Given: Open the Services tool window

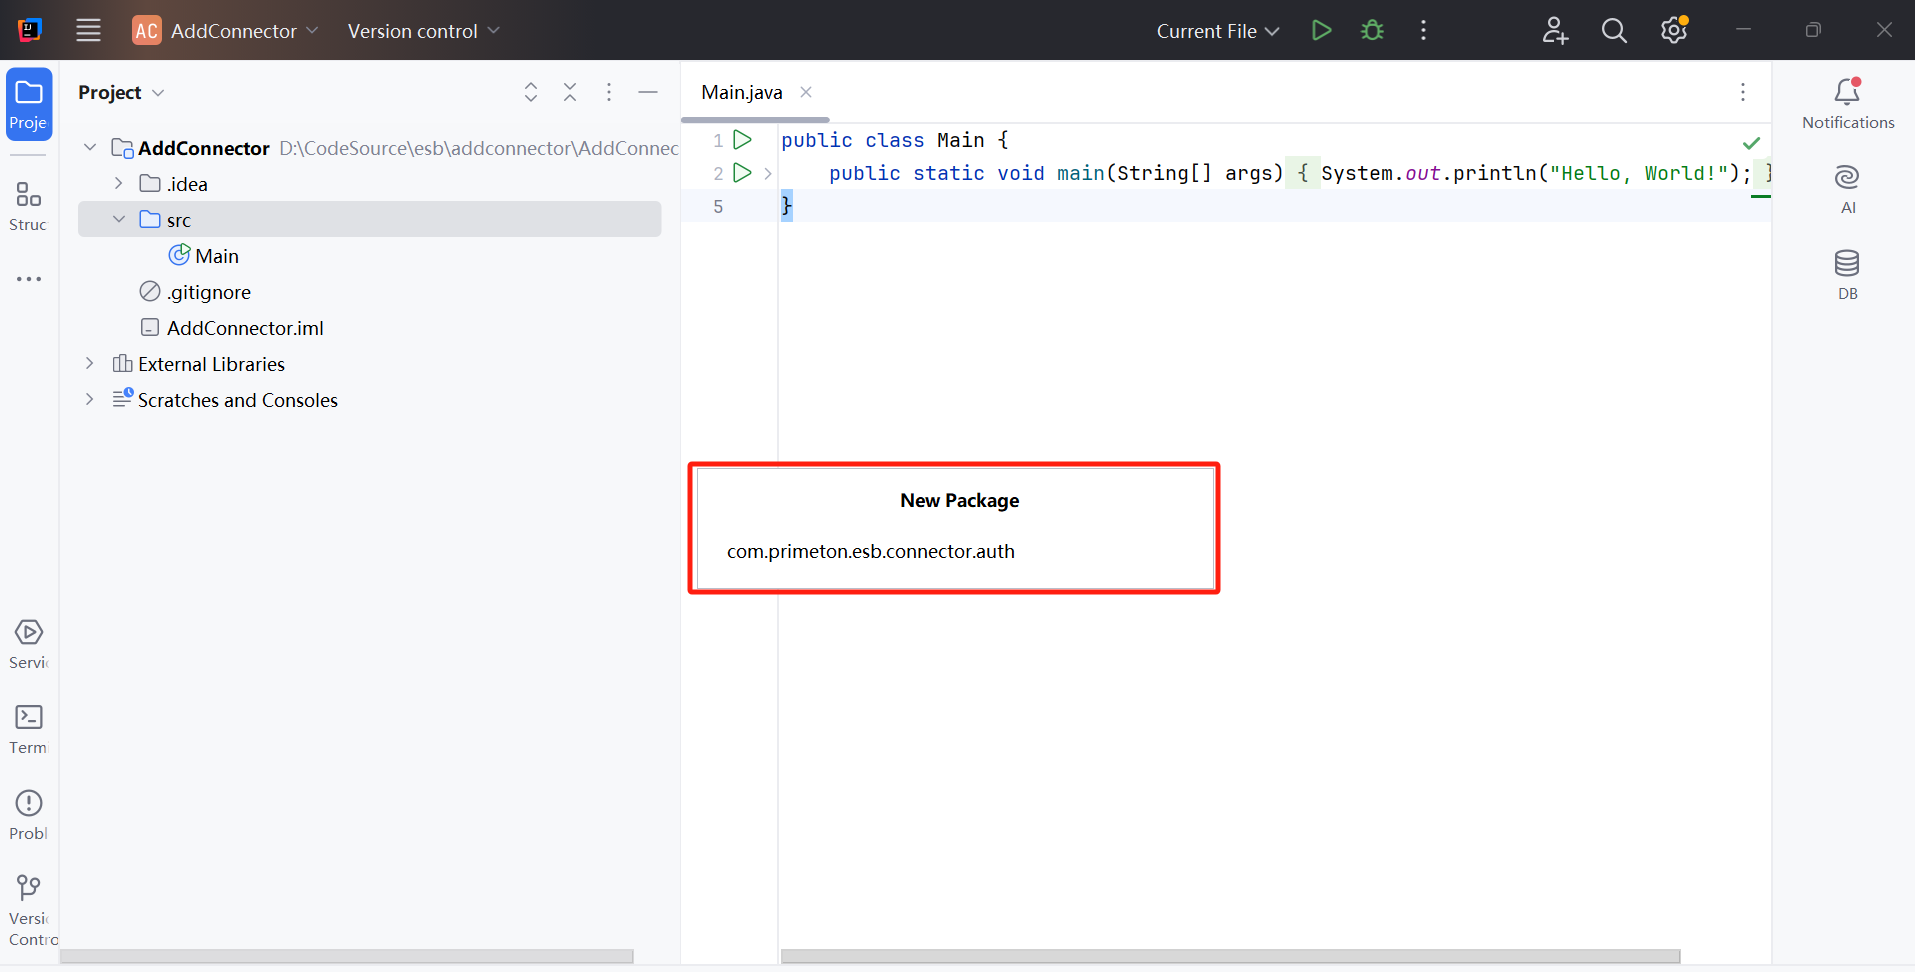Looking at the screenshot, I should (x=28, y=643).
